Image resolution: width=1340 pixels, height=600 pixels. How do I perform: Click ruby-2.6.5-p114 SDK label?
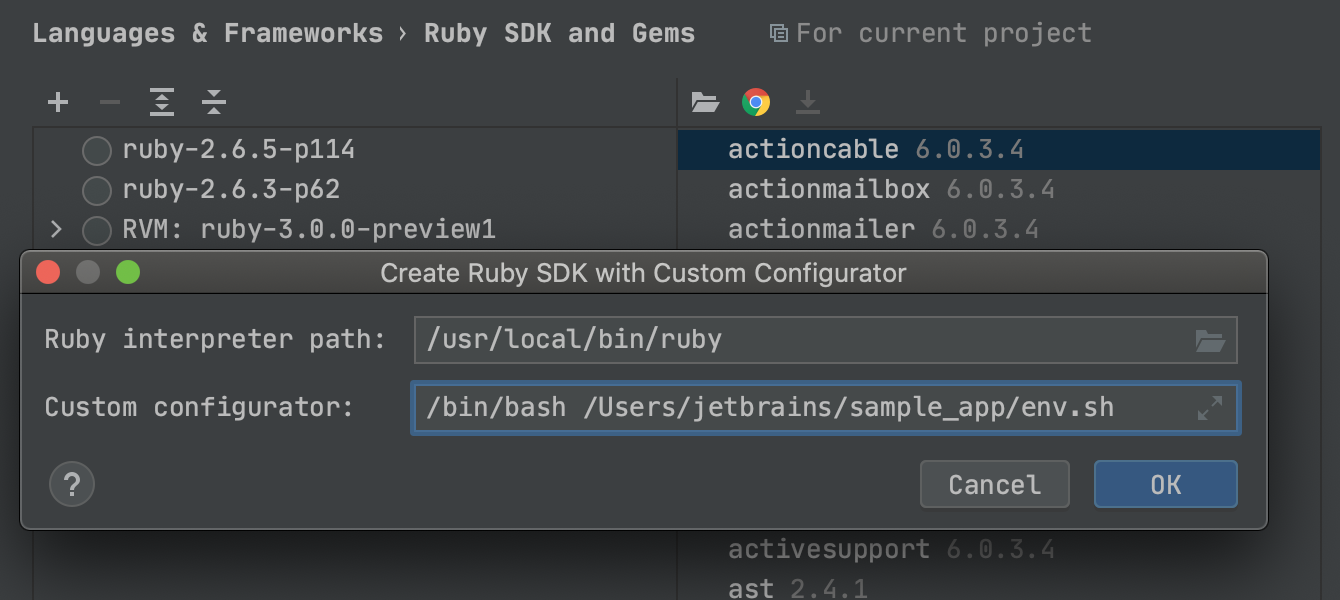[x=238, y=150]
